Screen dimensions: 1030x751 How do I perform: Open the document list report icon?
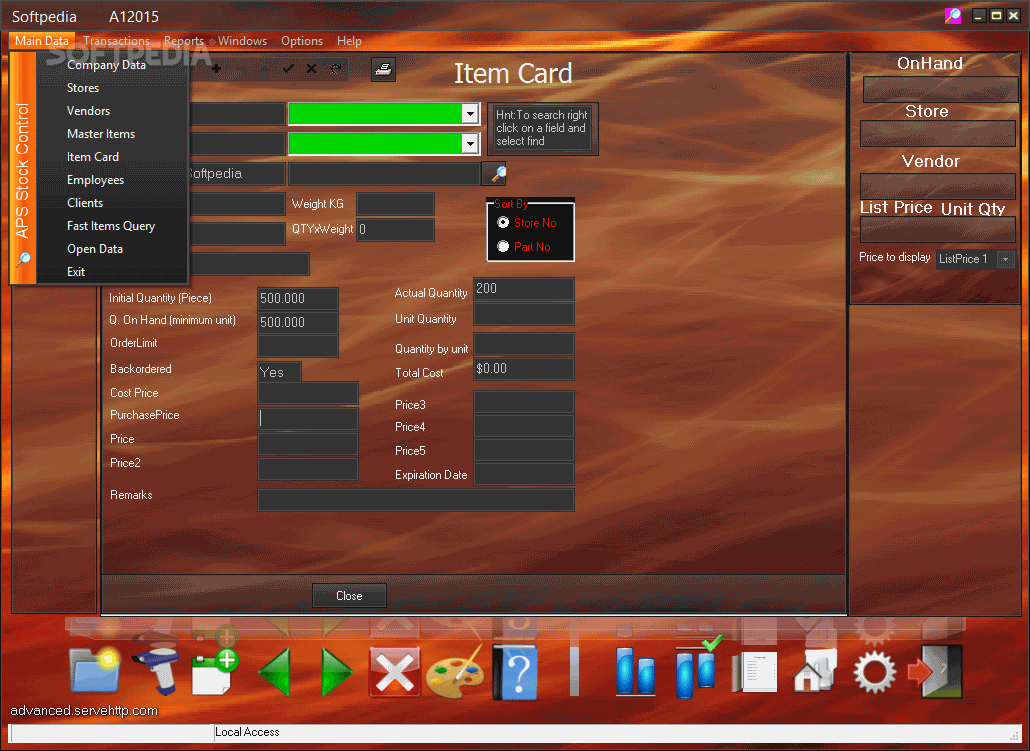pos(755,671)
